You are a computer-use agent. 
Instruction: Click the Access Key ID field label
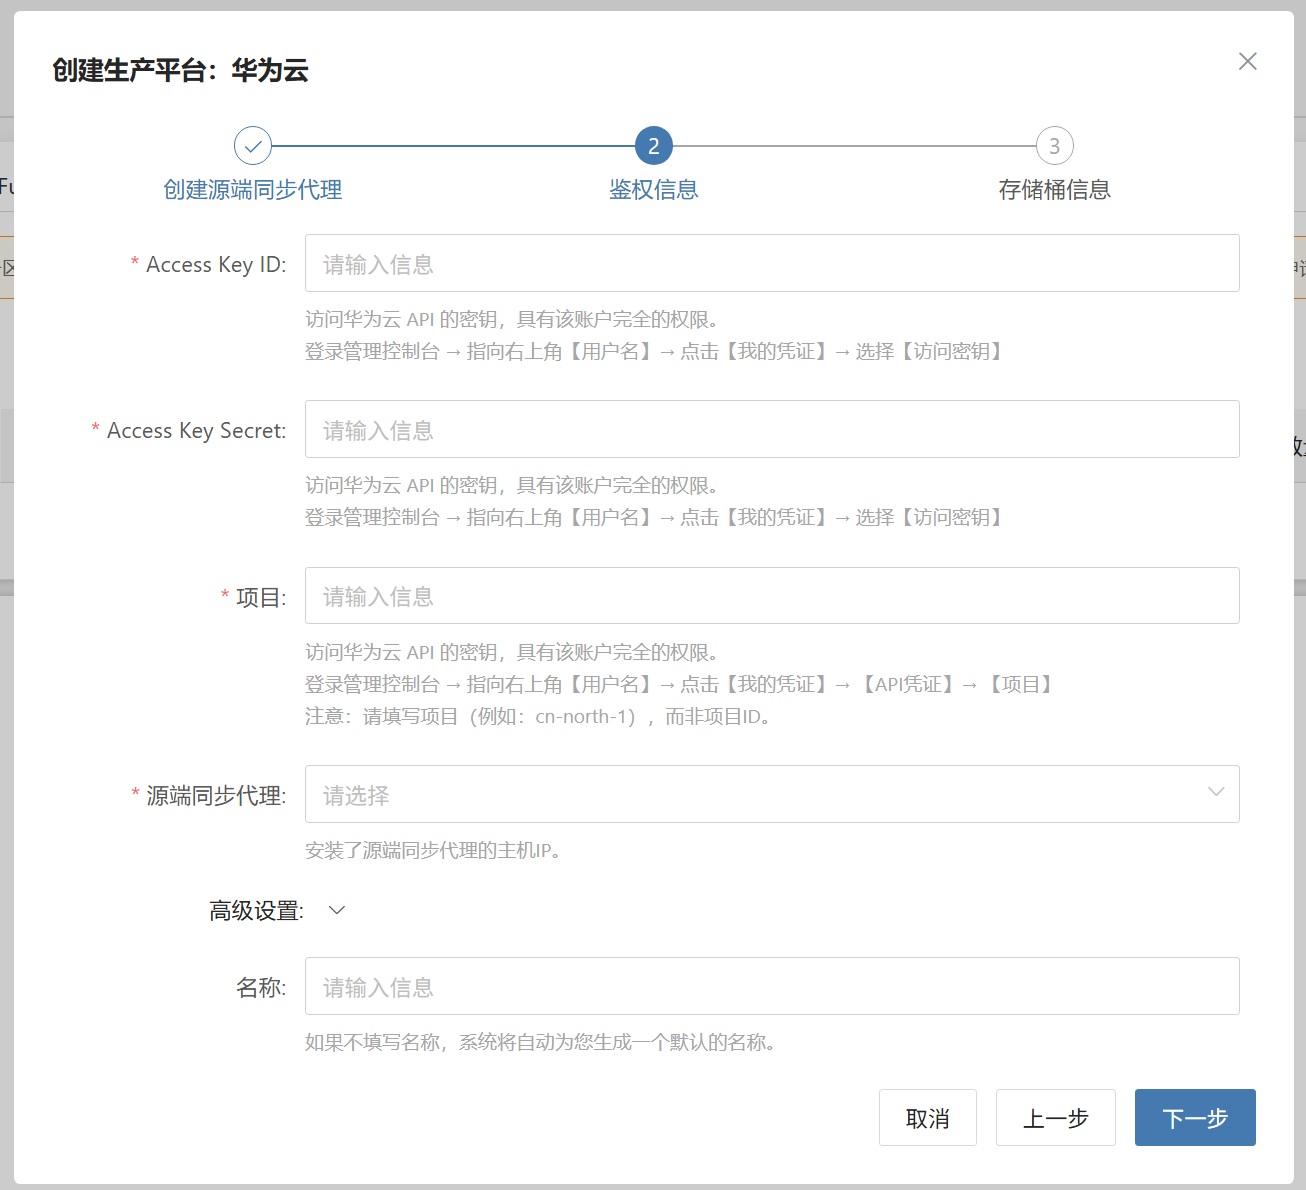click(x=216, y=265)
